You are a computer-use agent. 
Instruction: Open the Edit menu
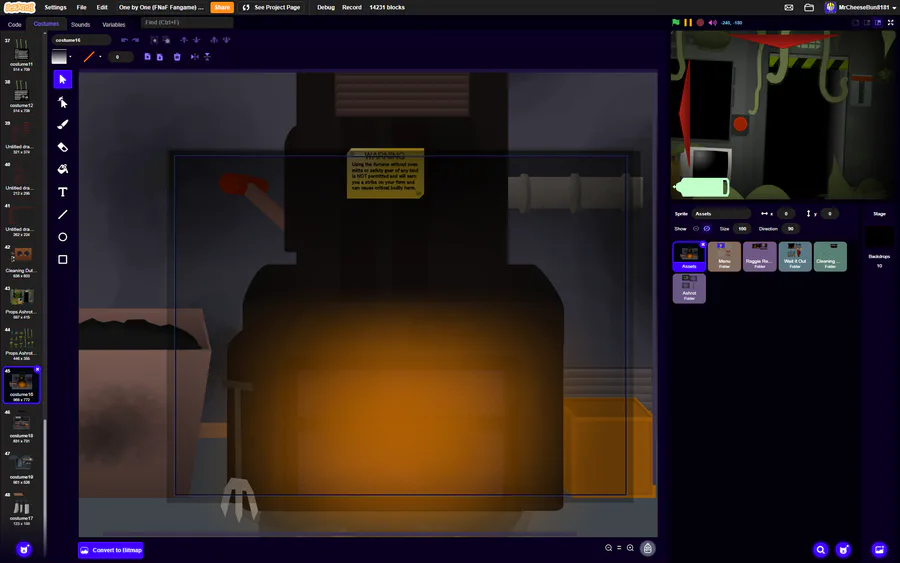(102, 7)
